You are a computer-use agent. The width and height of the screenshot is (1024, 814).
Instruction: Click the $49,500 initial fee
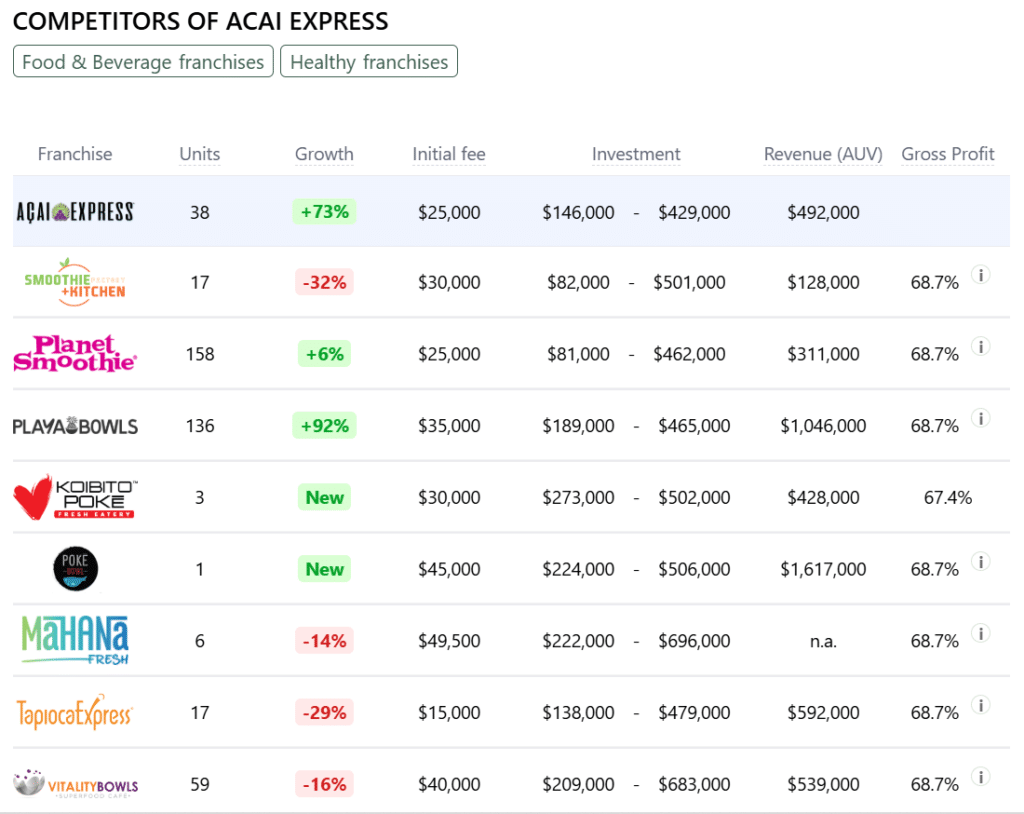(x=449, y=641)
